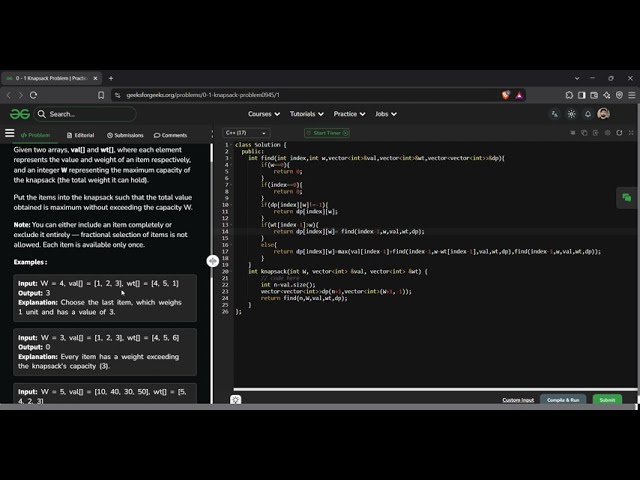Switch to the Problem tab

[36, 135]
